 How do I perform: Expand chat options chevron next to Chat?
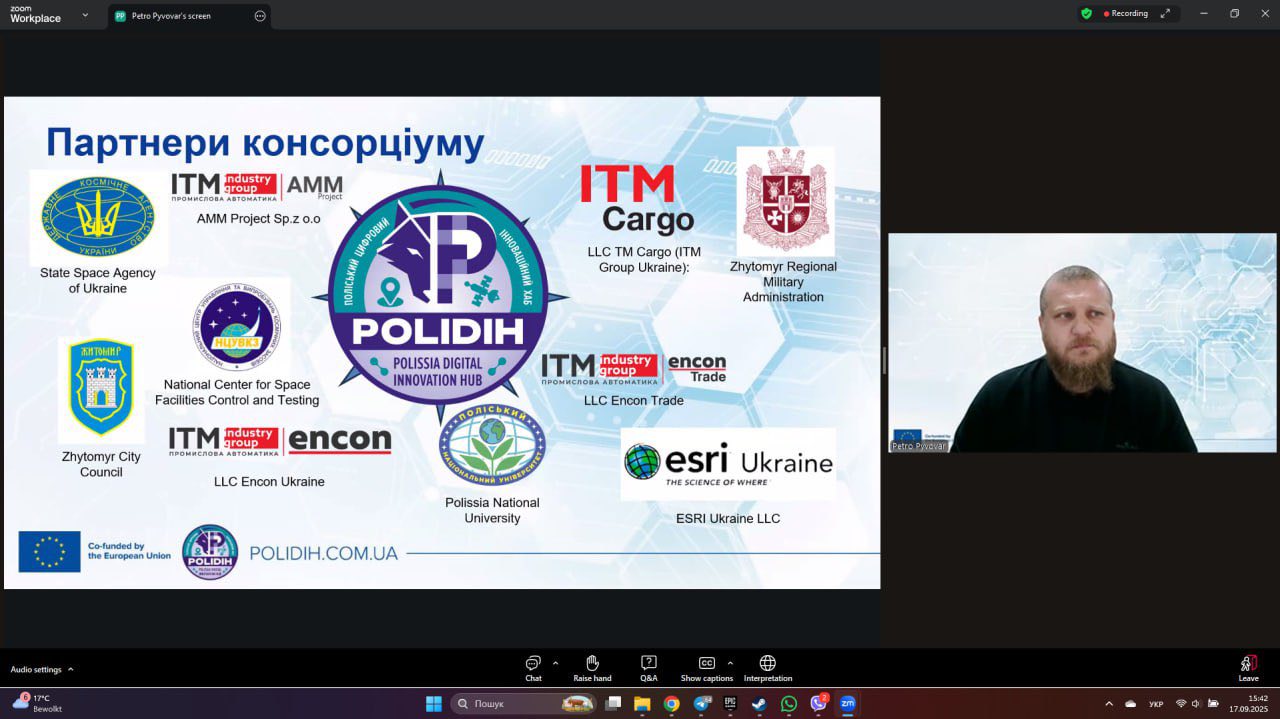[555, 663]
